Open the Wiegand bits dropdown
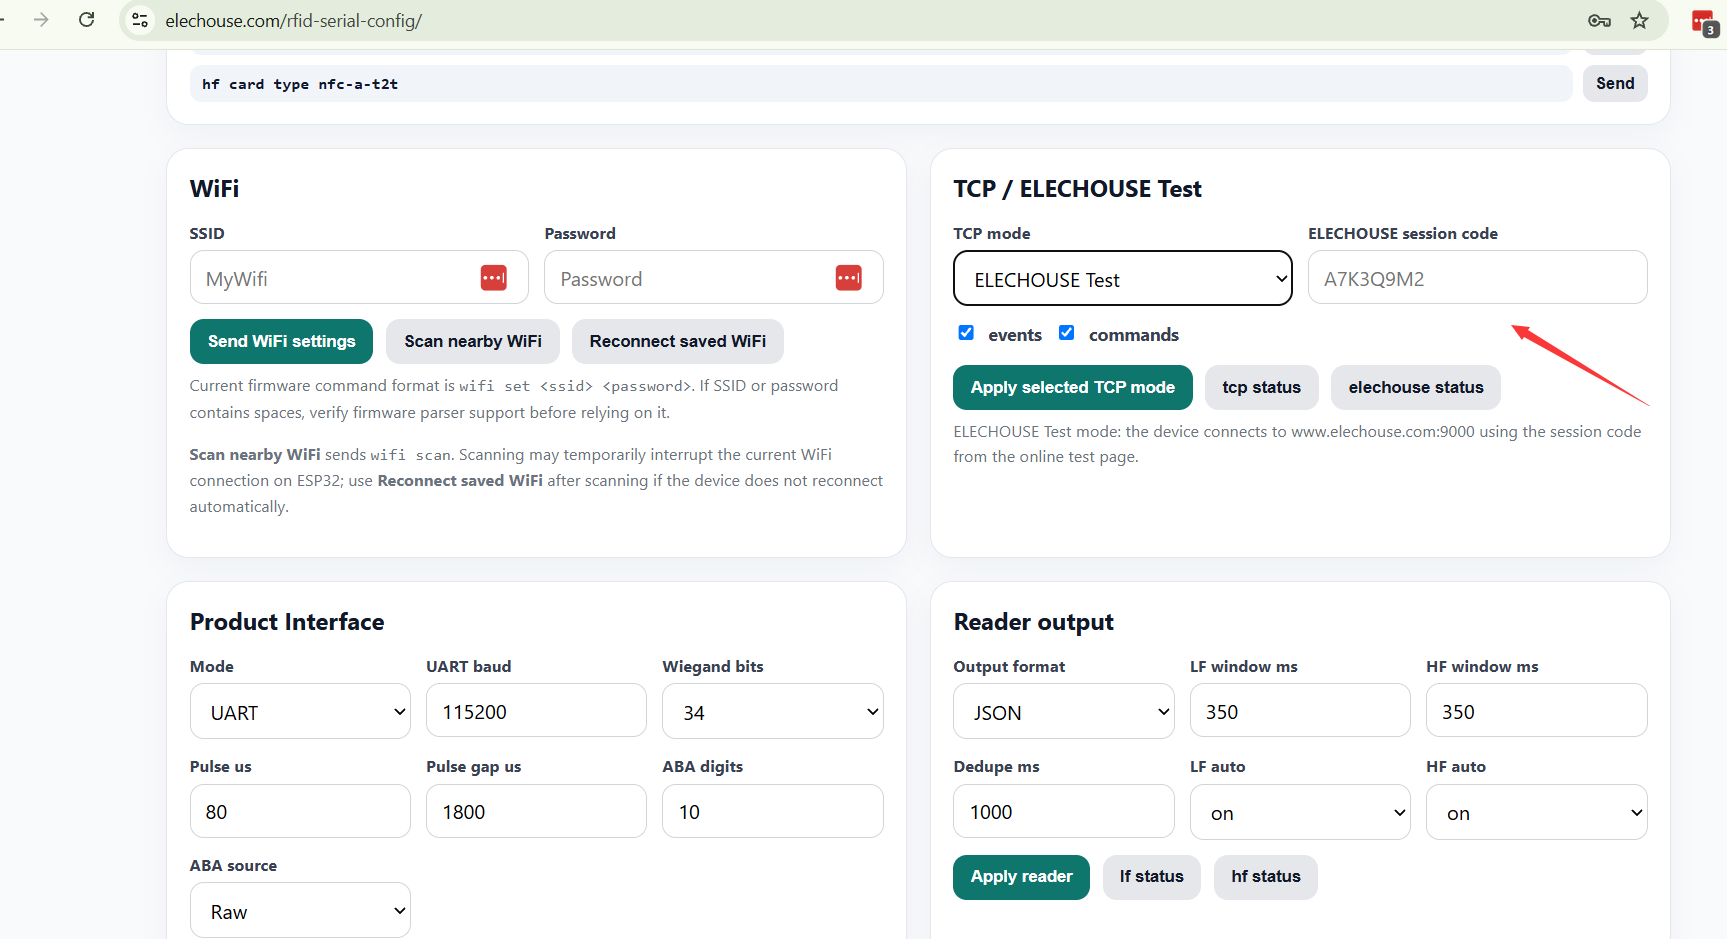 pos(773,711)
